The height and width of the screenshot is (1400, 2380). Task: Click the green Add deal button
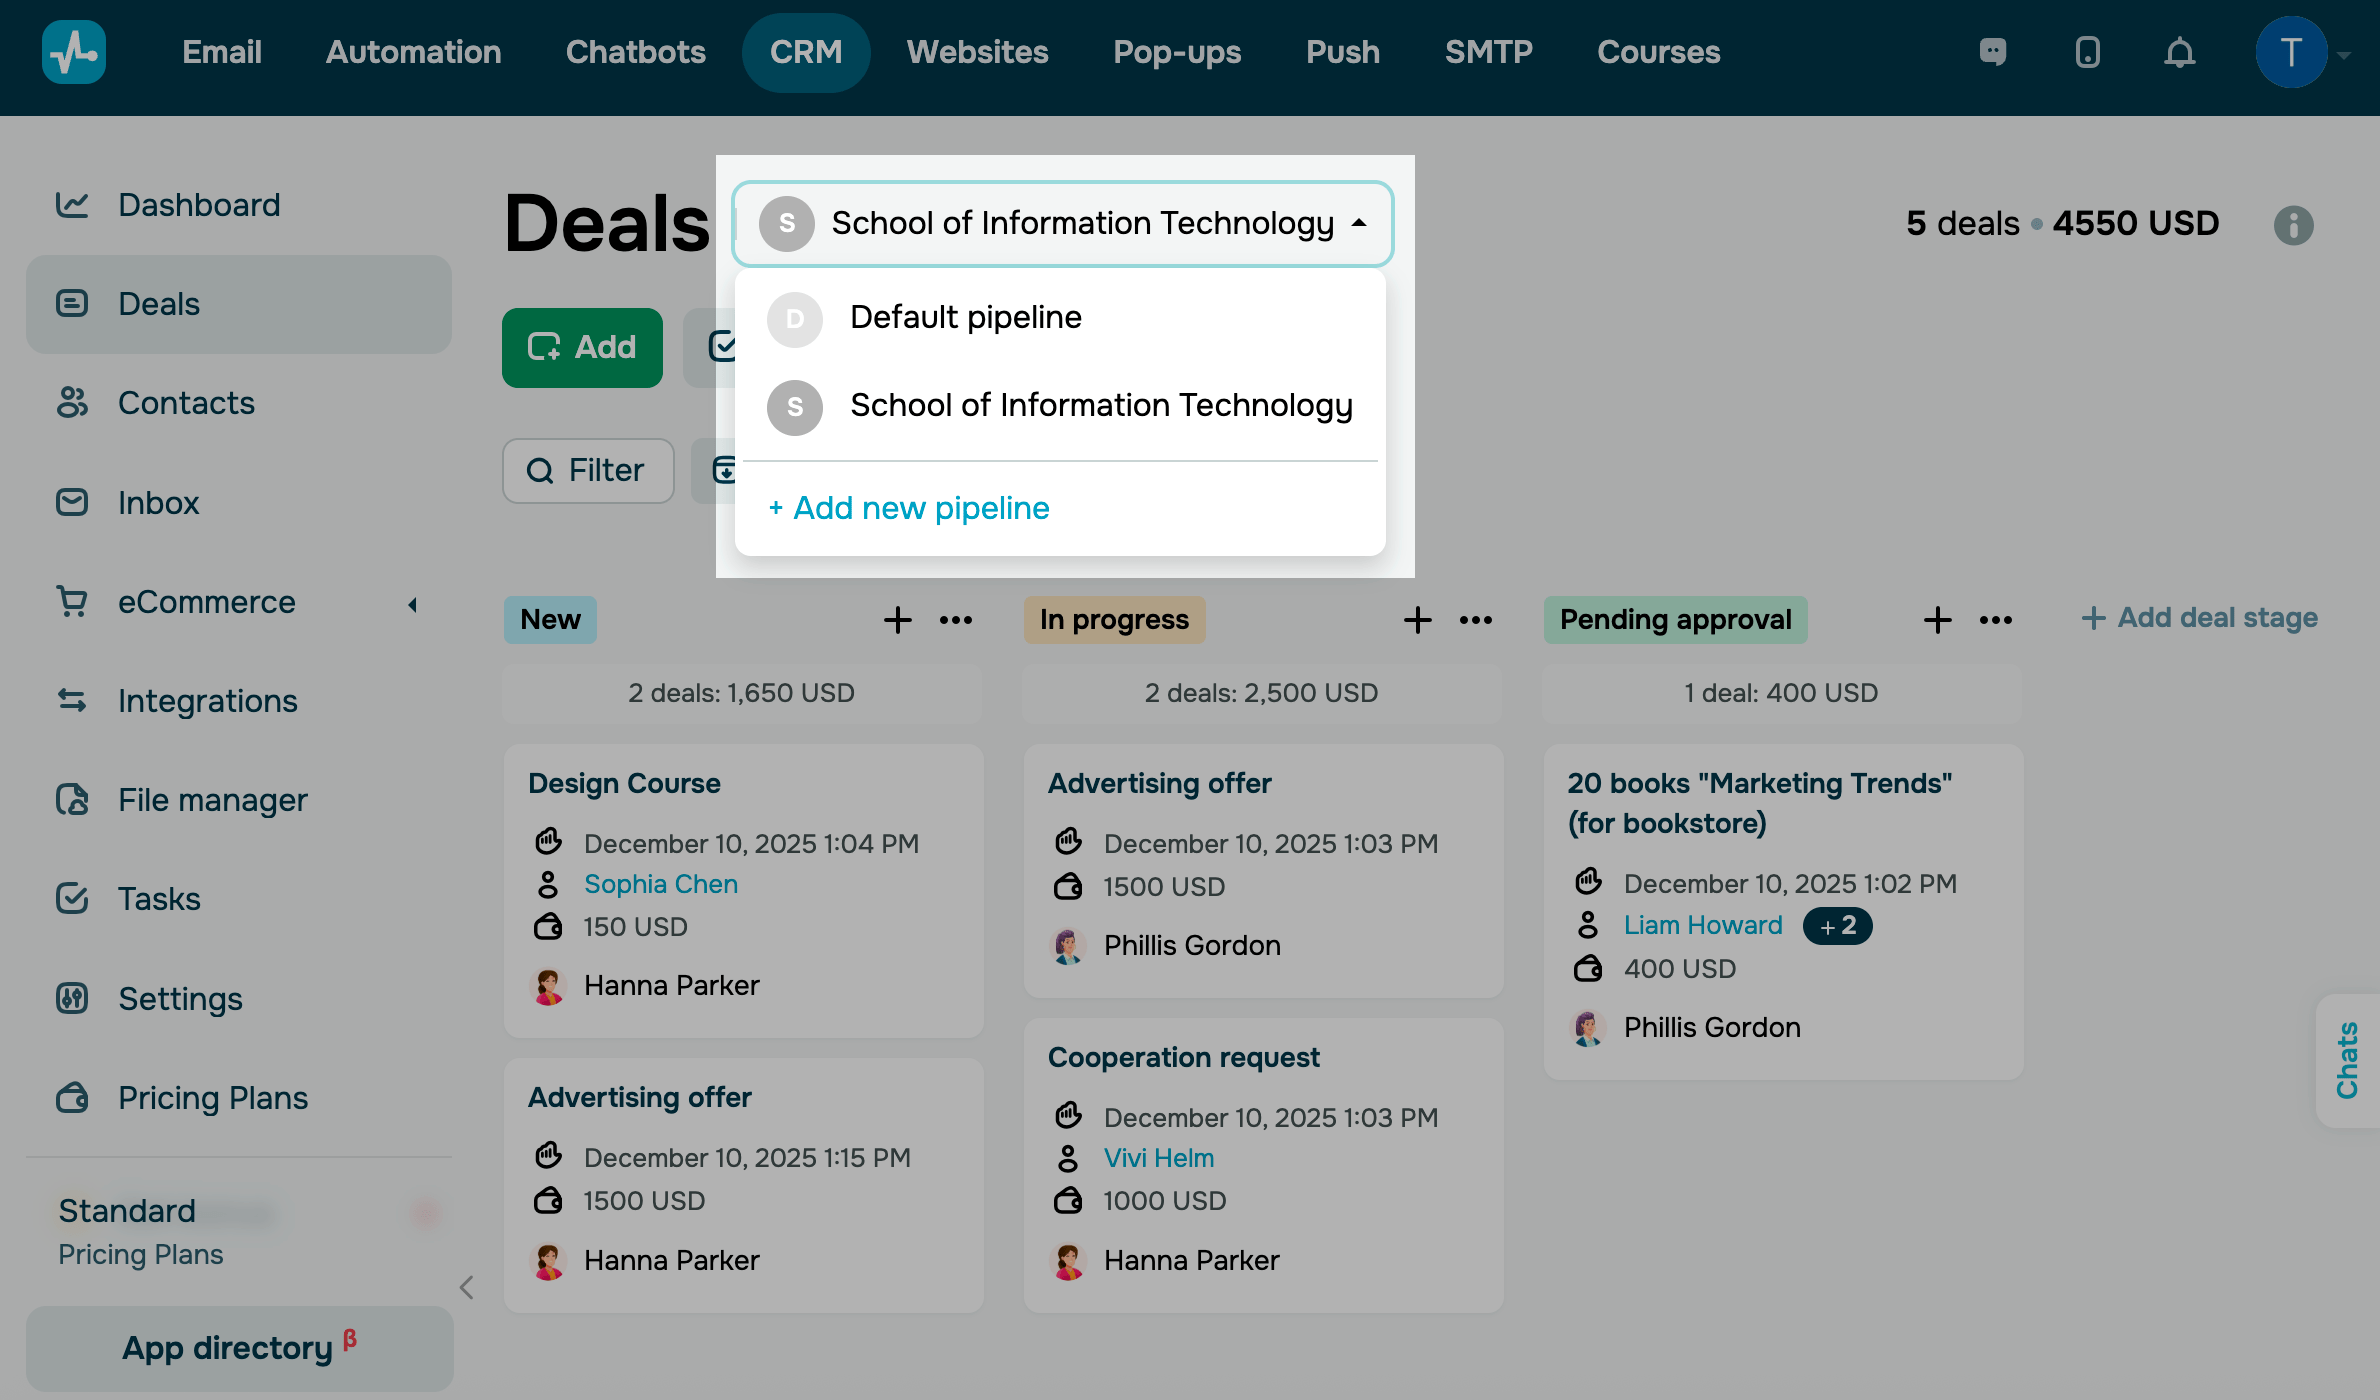[x=582, y=347]
